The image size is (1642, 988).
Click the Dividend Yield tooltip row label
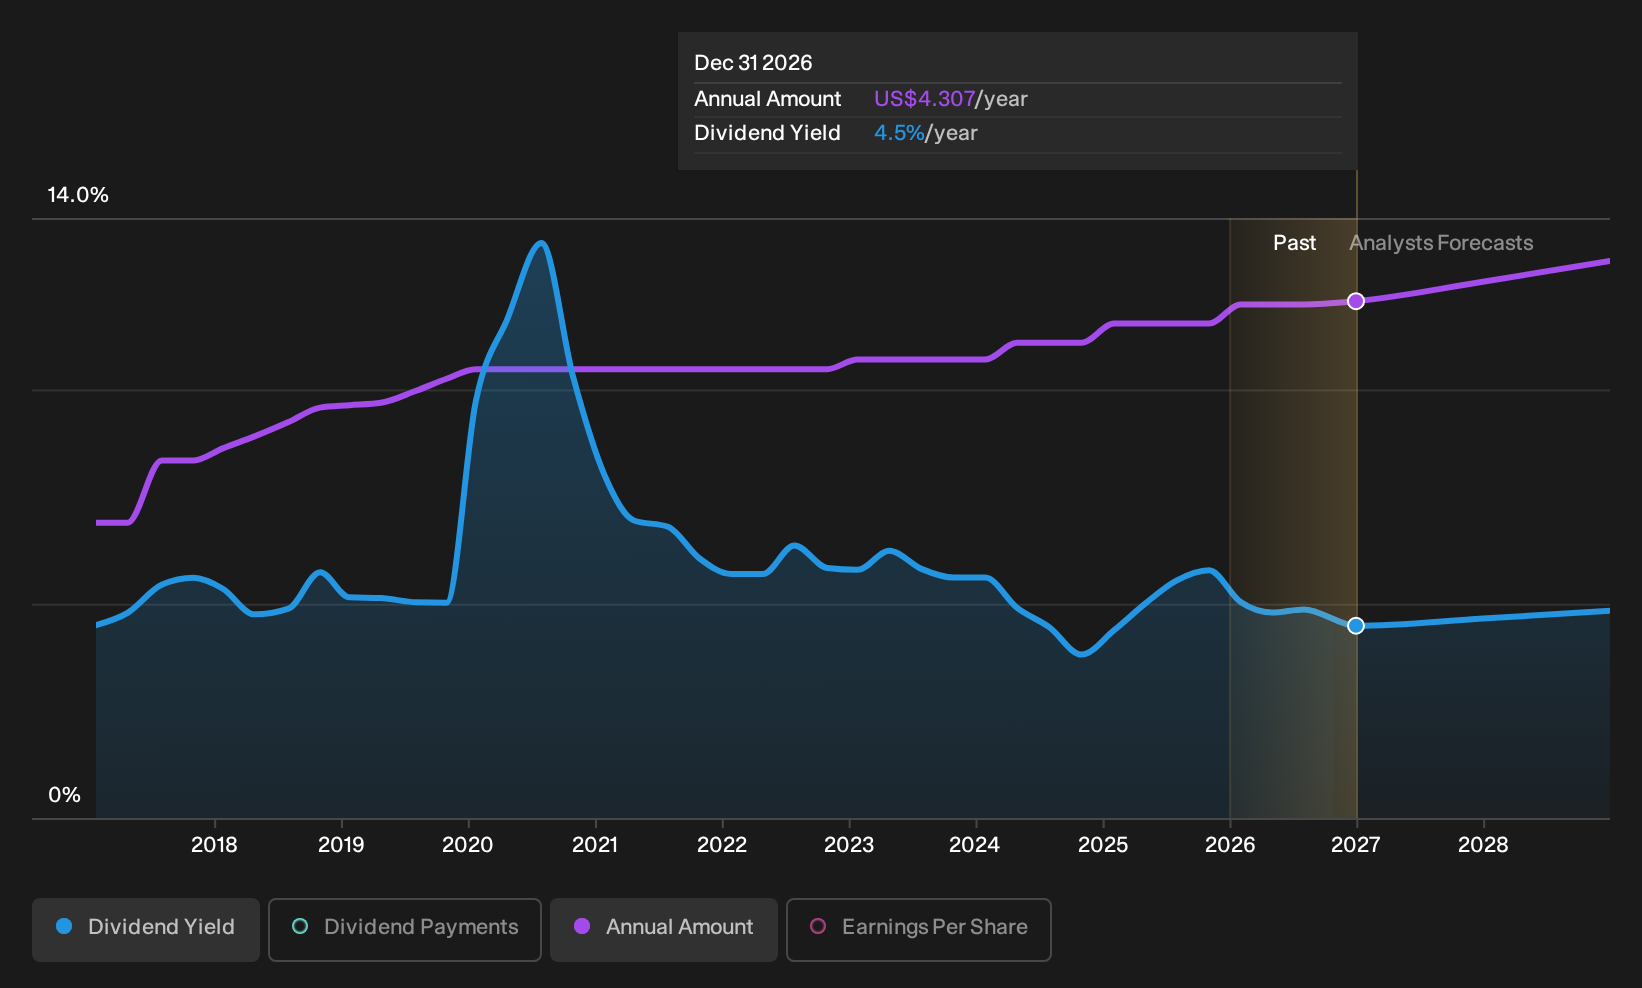pos(767,133)
